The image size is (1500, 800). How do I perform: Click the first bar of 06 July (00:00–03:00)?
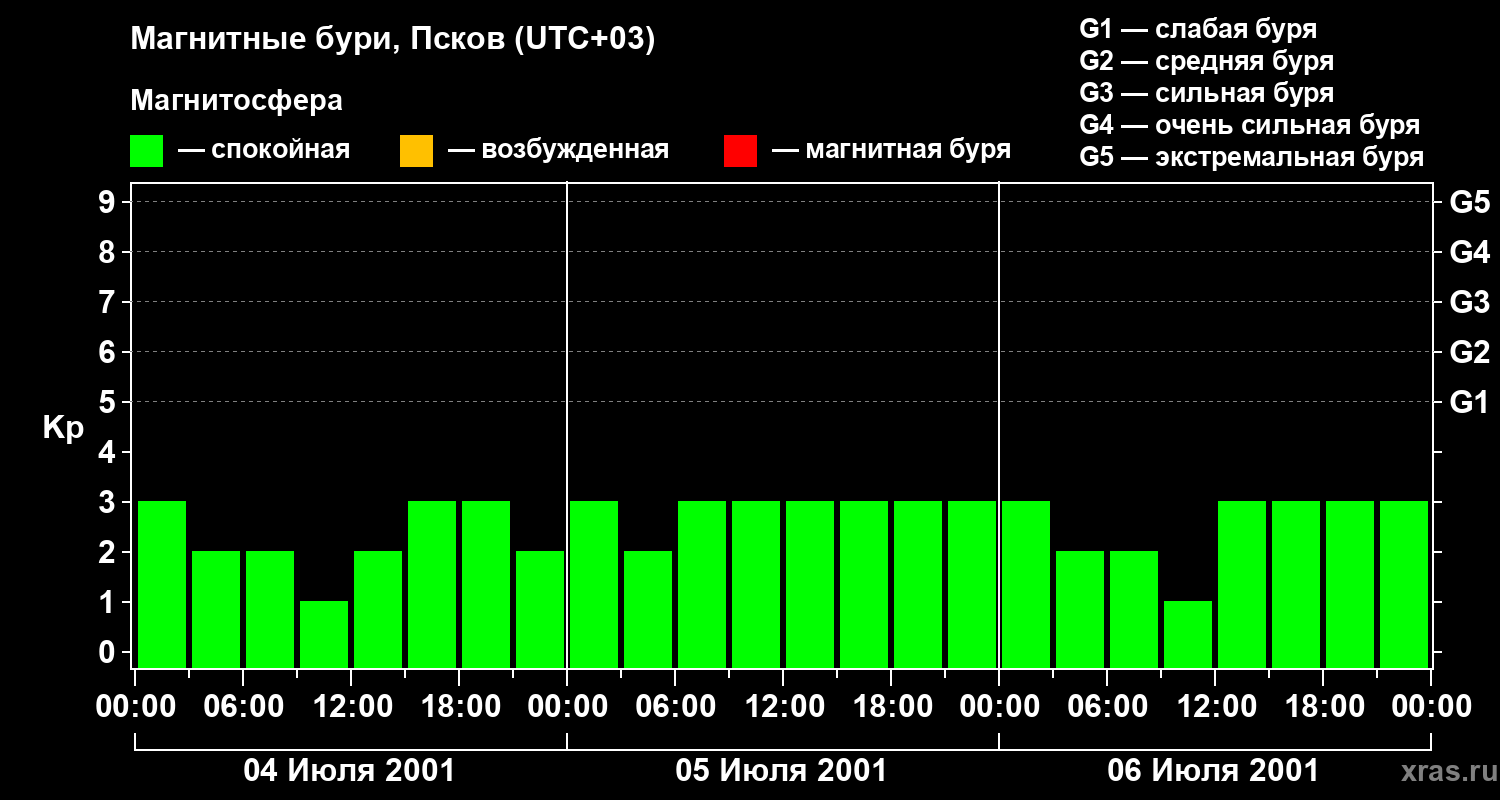(1026, 584)
